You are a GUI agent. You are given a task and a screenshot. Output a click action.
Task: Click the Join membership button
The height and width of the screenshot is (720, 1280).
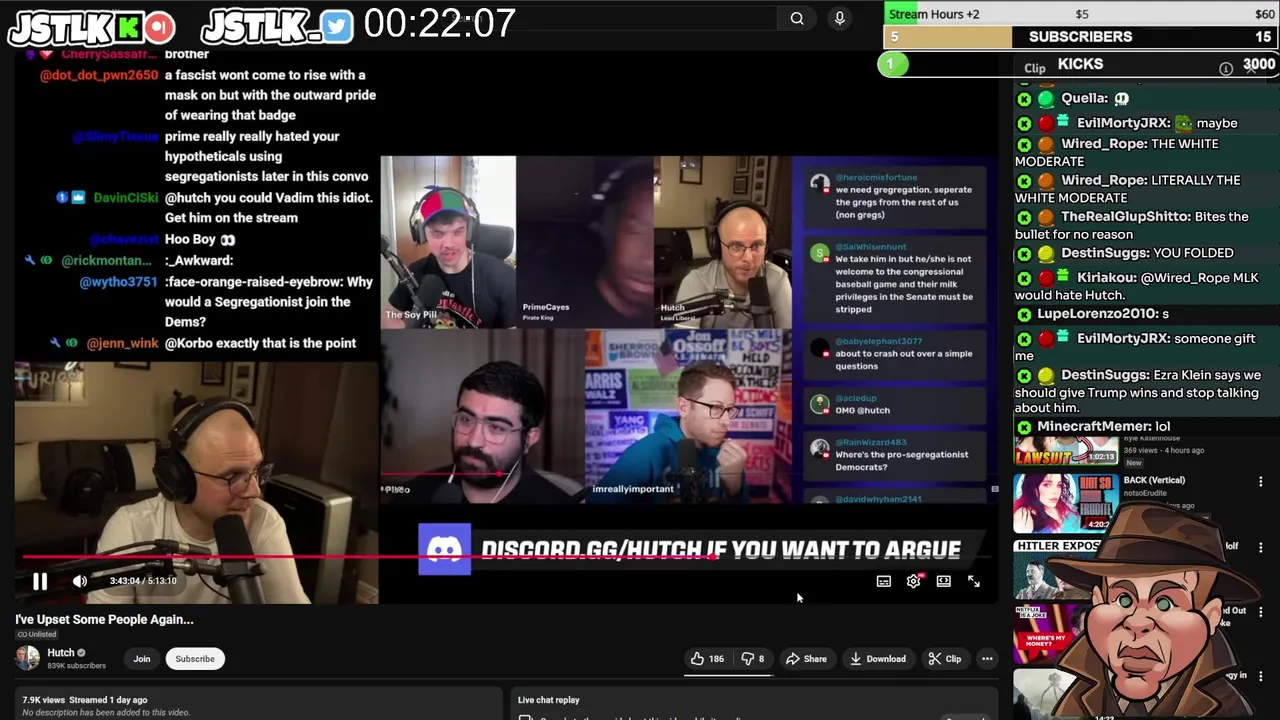(x=142, y=659)
